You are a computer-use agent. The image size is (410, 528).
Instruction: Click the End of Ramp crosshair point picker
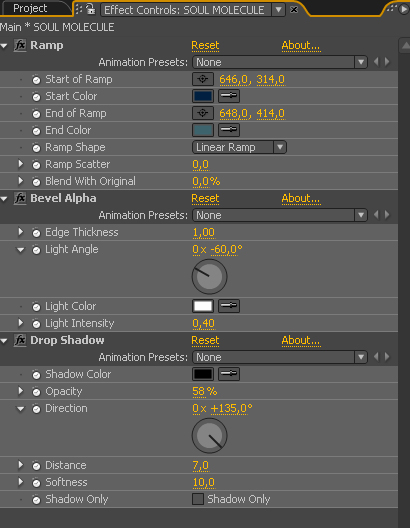point(203,113)
